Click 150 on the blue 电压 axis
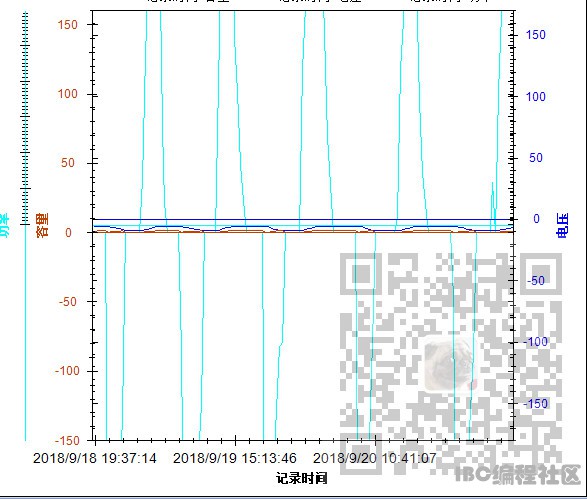Viewport: 587px width, 499px height. click(536, 35)
